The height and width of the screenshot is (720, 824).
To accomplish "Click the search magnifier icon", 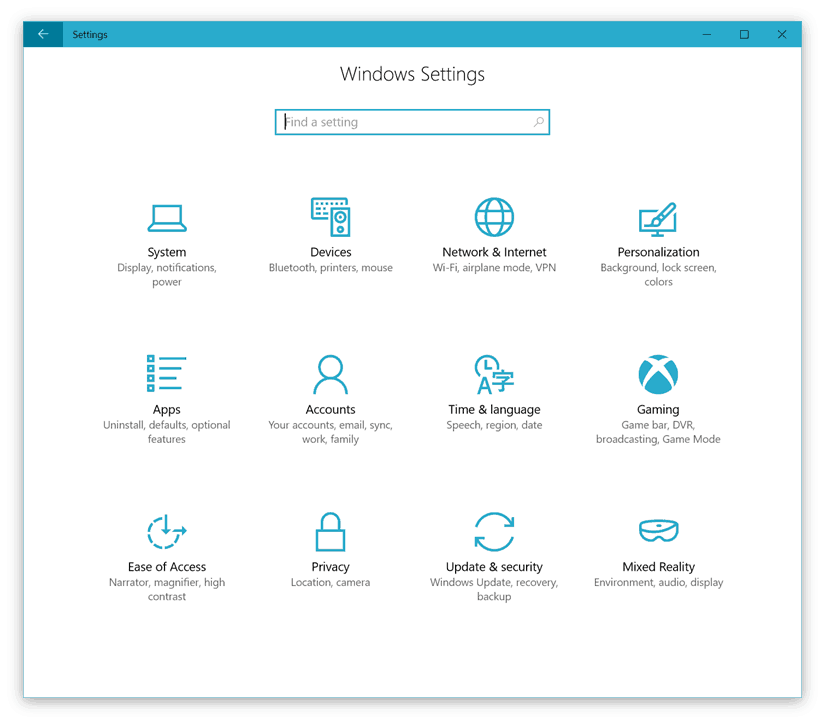I will point(538,122).
